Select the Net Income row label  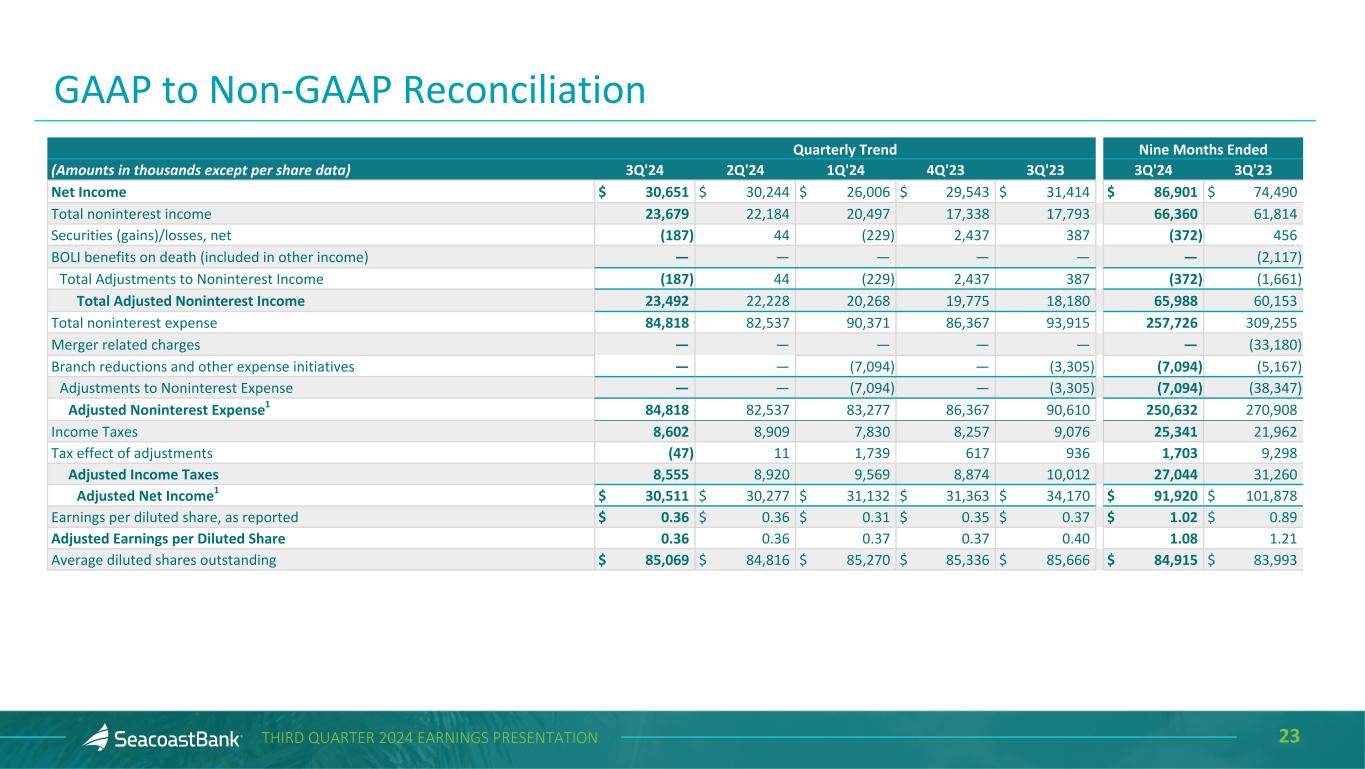tap(89, 192)
